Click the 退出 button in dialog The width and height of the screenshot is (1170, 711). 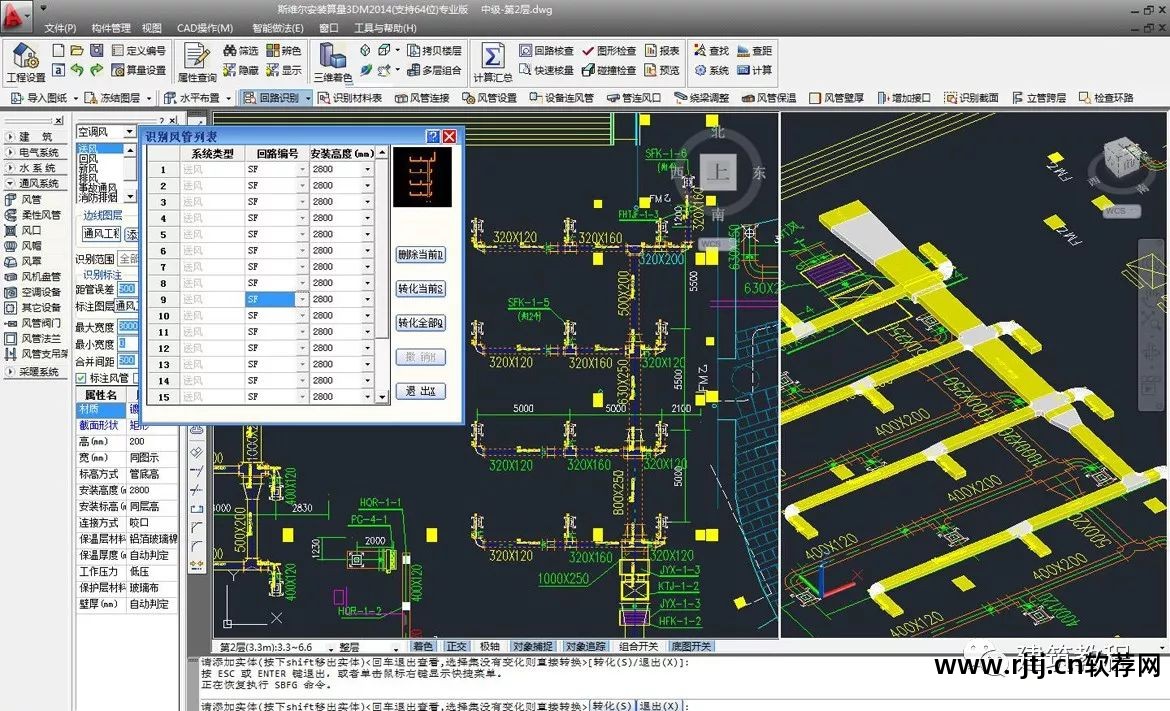point(420,391)
